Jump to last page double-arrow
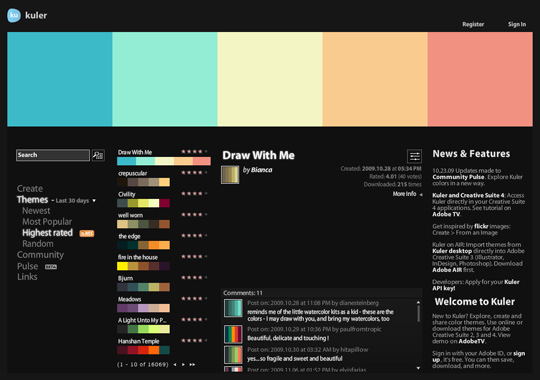 [192, 364]
